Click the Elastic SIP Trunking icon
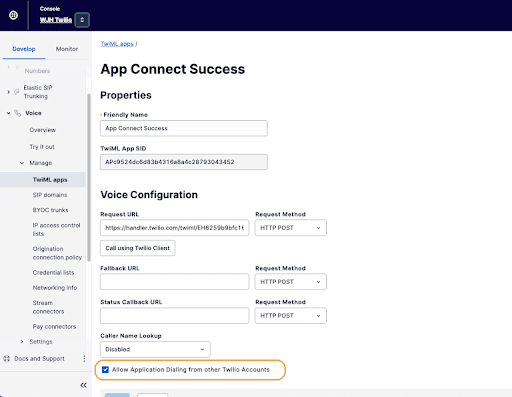The height and width of the screenshot is (397, 512). (x=17, y=92)
